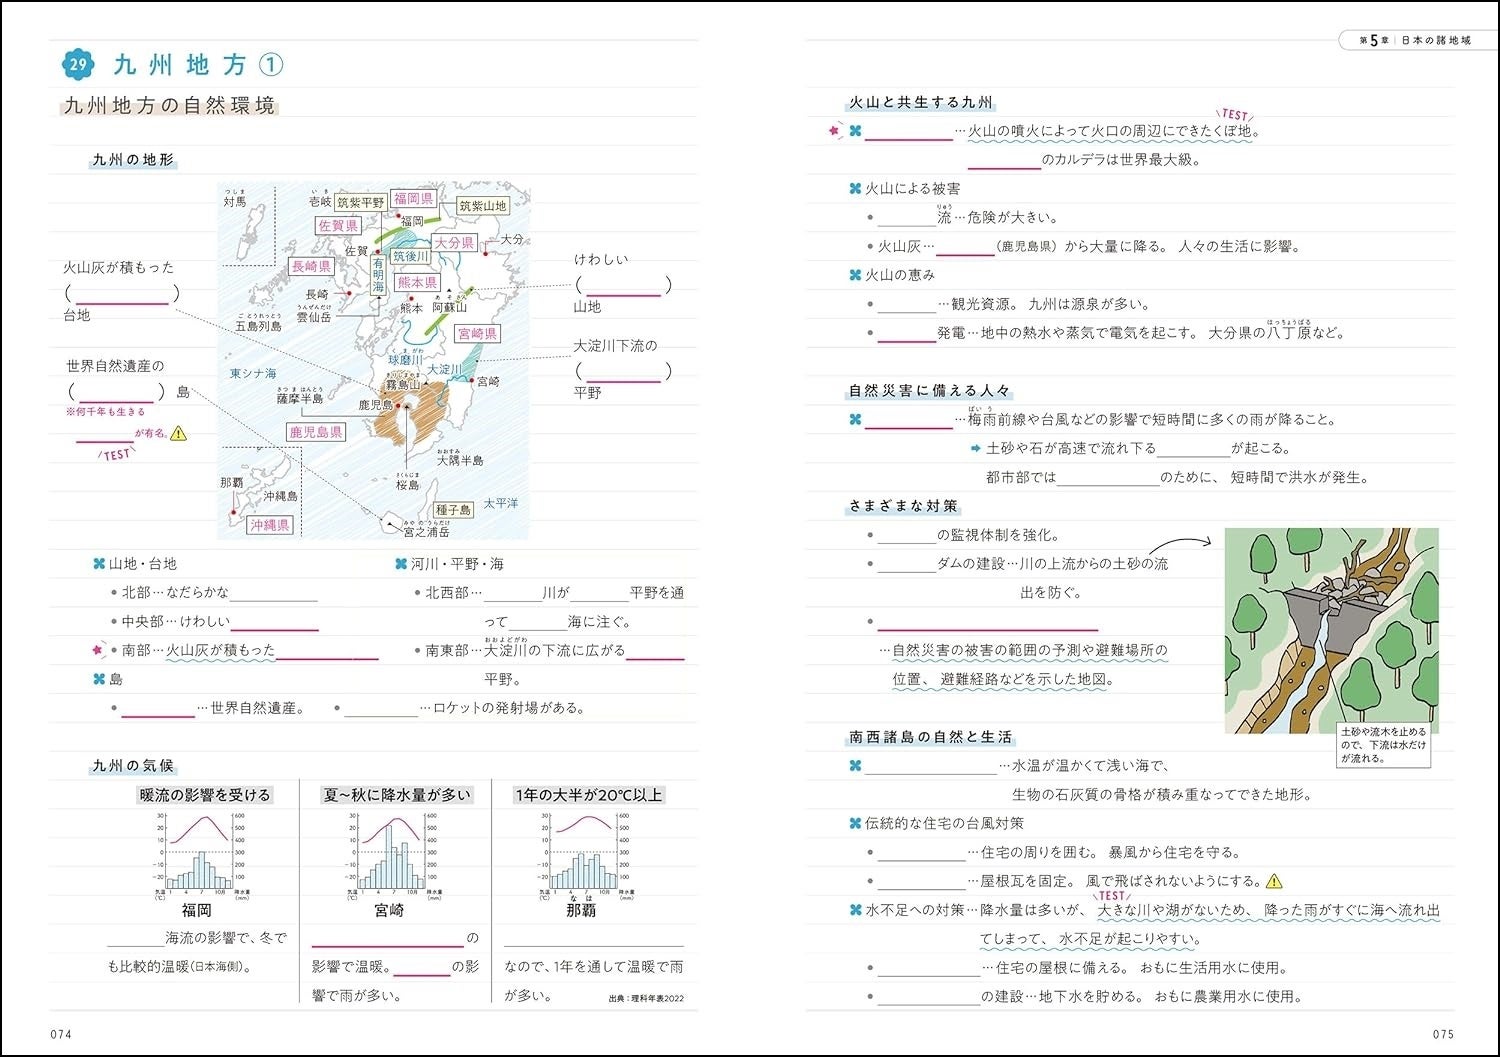The height and width of the screenshot is (1057, 1500).
Task: Click the 東シナ海 label on the map
Action: coord(253,373)
